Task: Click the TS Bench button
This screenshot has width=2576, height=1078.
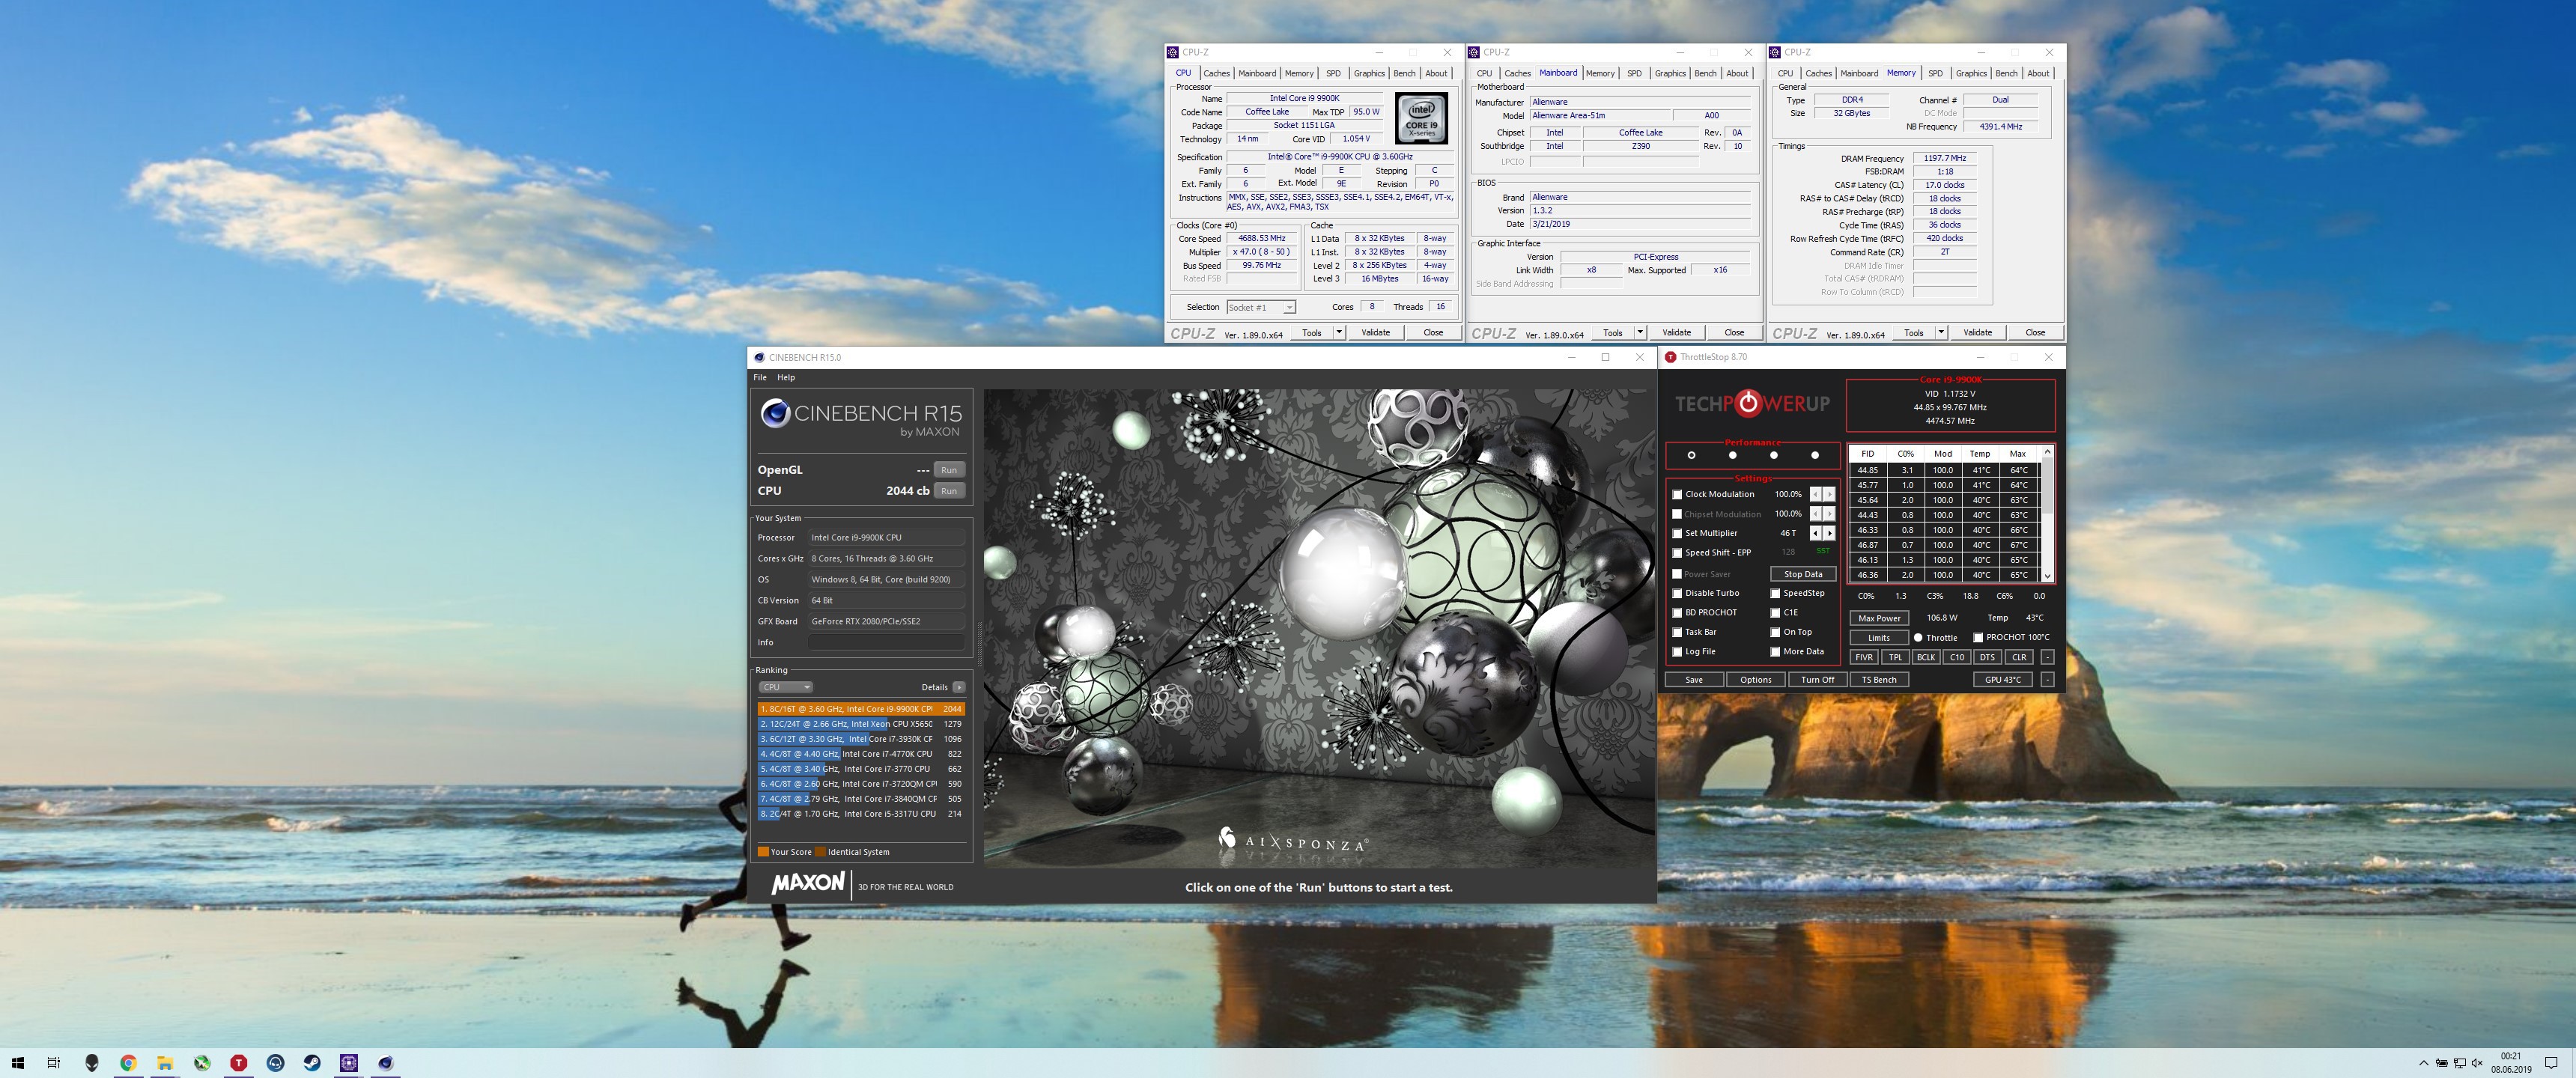Action: [x=1879, y=680]
